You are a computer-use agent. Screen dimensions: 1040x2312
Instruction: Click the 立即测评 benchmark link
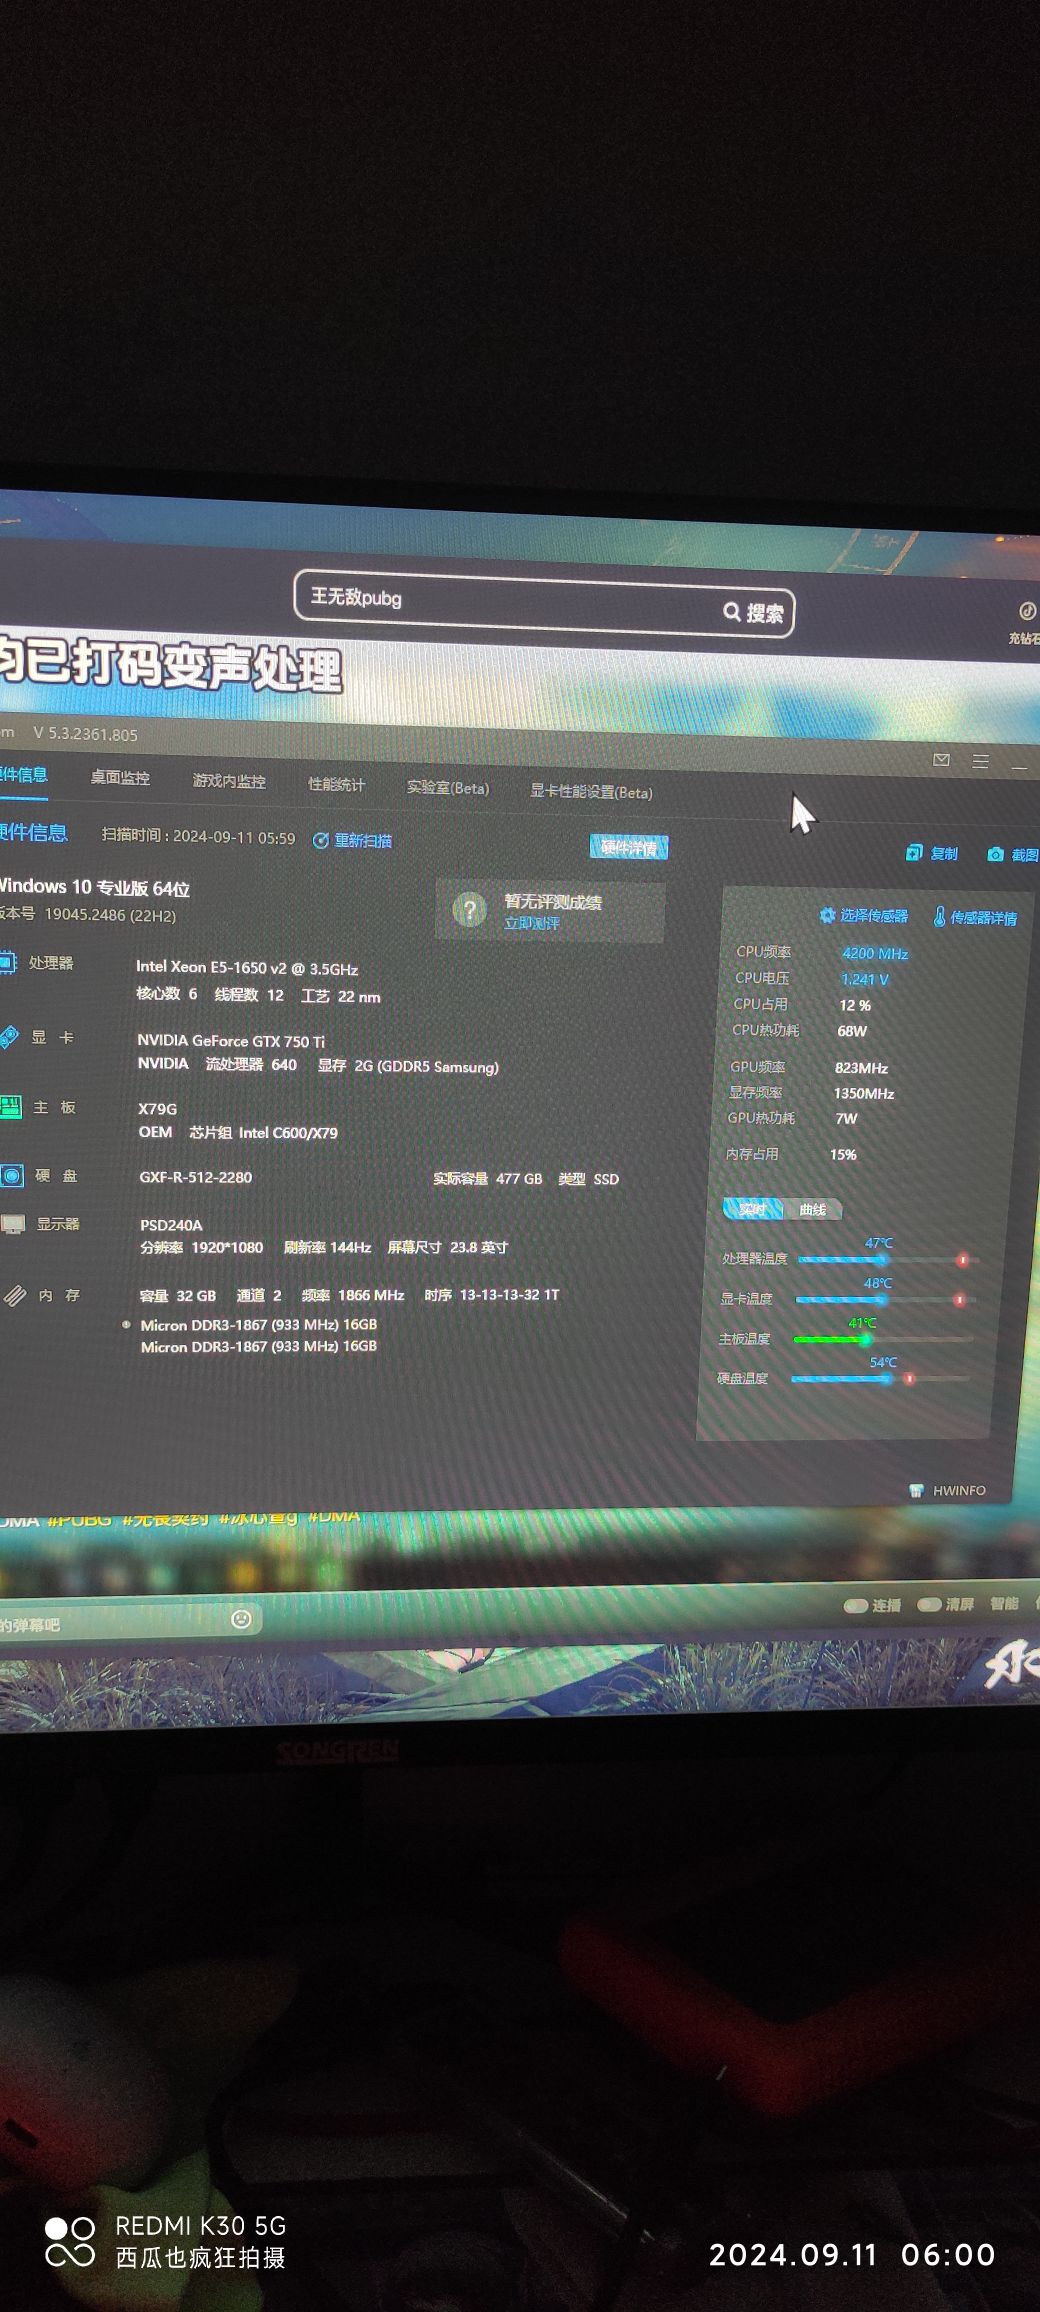point(532,923)
